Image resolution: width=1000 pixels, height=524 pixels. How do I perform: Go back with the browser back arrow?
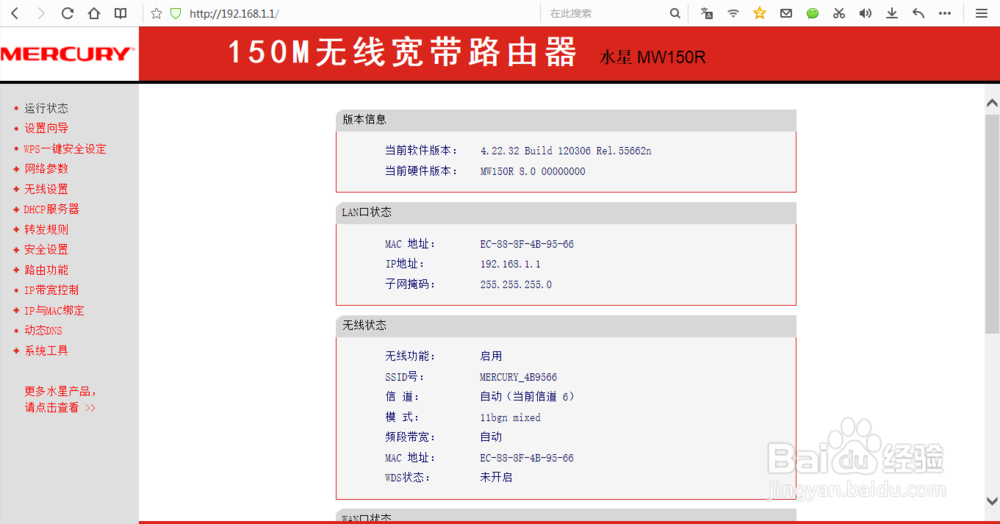pyautogui.click(x=15, y=13)
